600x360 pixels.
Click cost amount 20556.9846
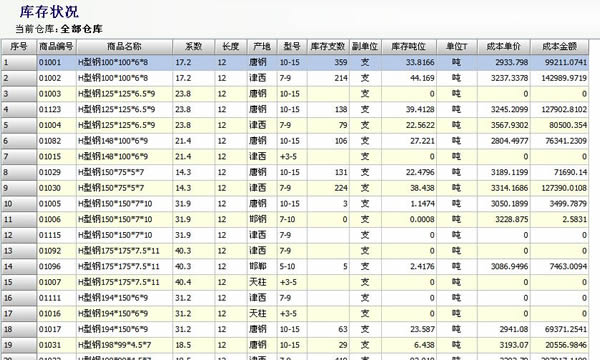[x=566, y=345]
